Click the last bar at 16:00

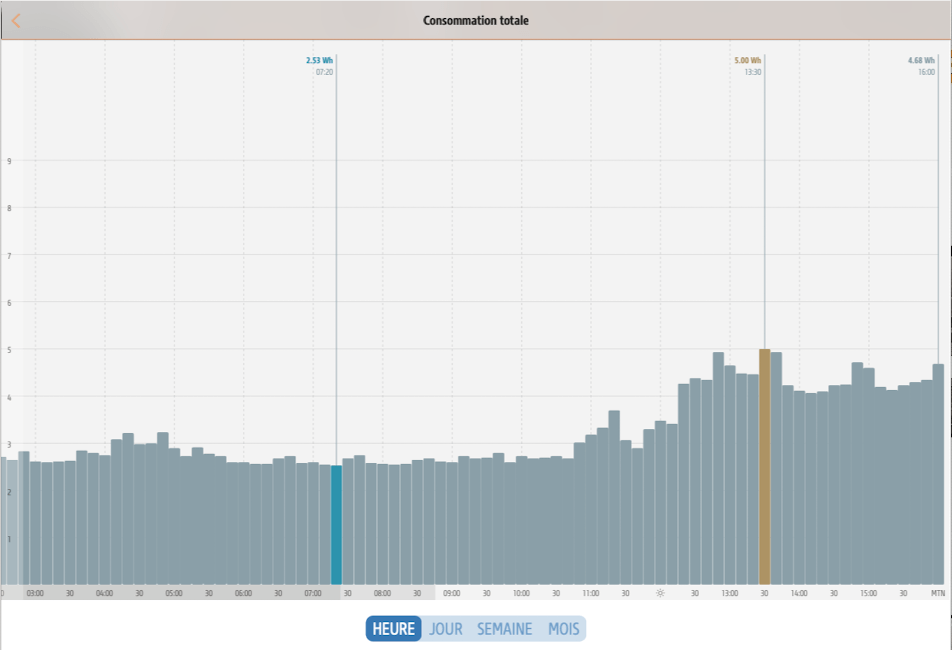(x=938, y=475)
